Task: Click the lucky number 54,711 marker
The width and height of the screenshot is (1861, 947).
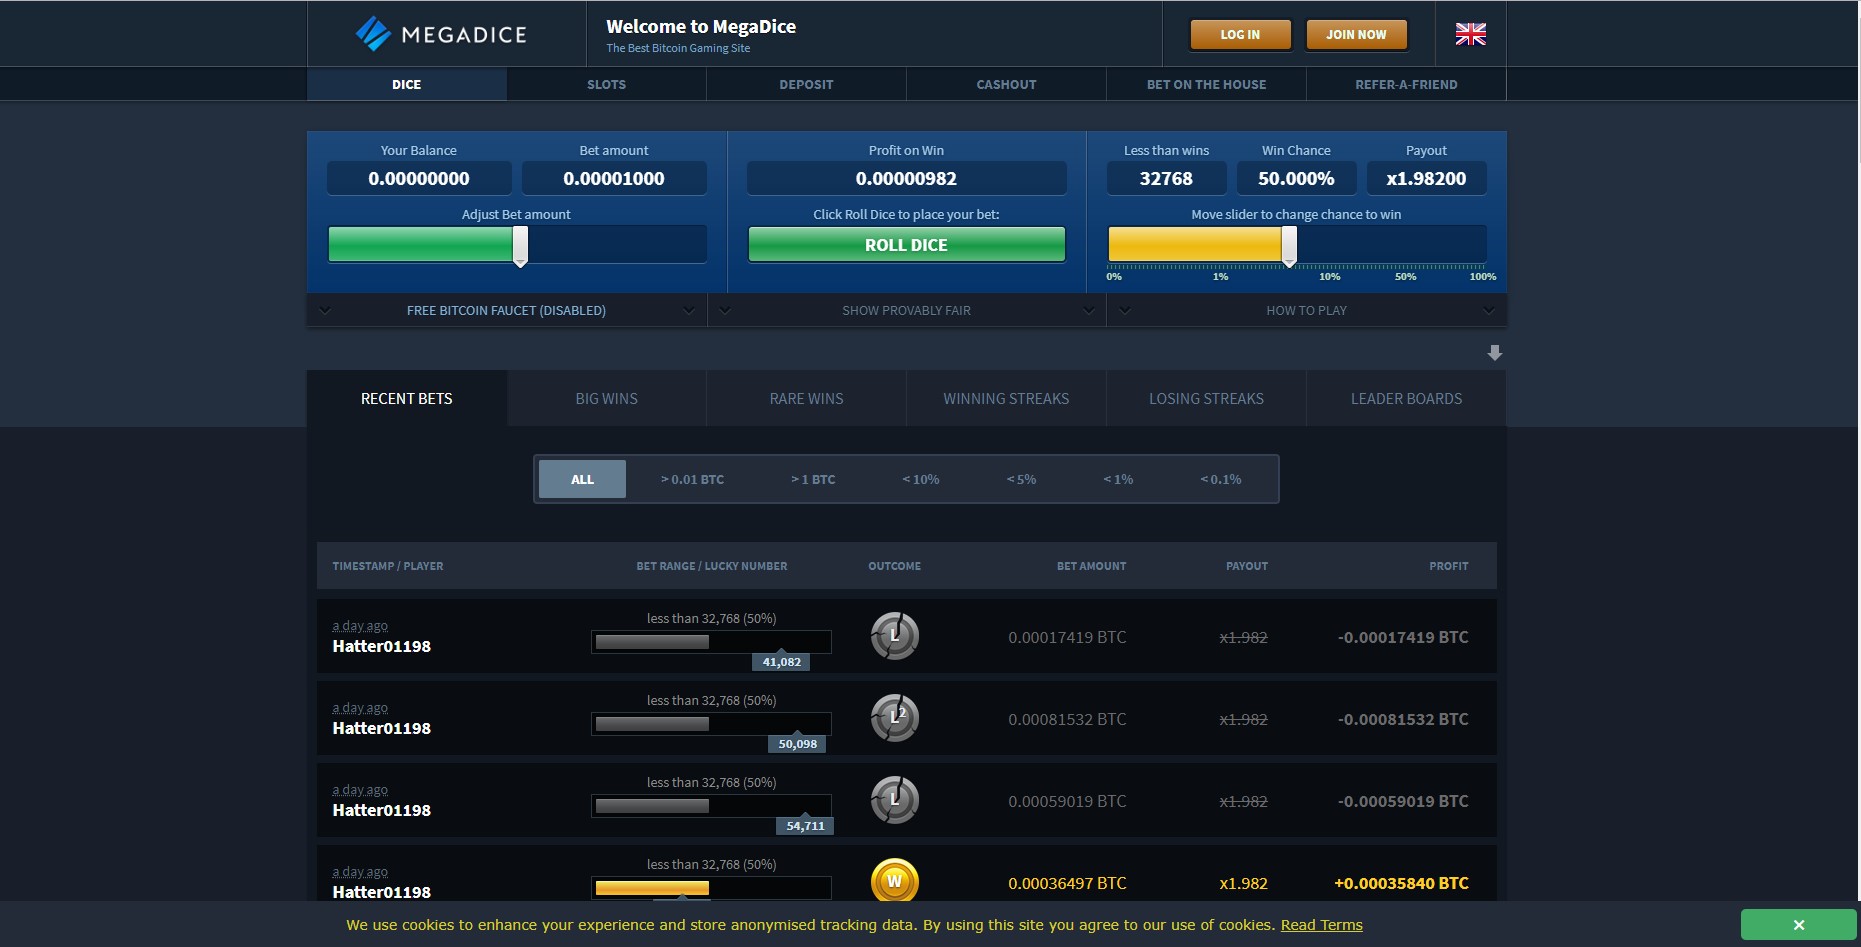Action: (x=805, y=826)
